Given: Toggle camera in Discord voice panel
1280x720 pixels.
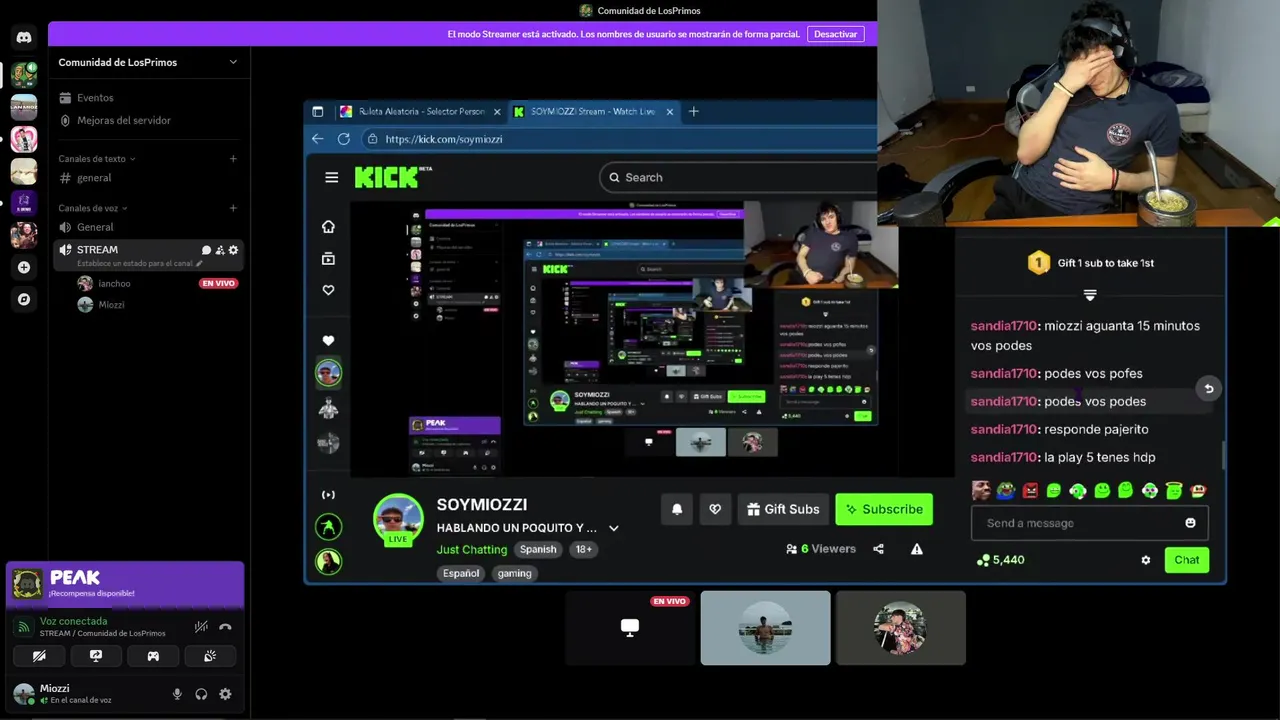Looking at the screenshot, I should 39,656.
